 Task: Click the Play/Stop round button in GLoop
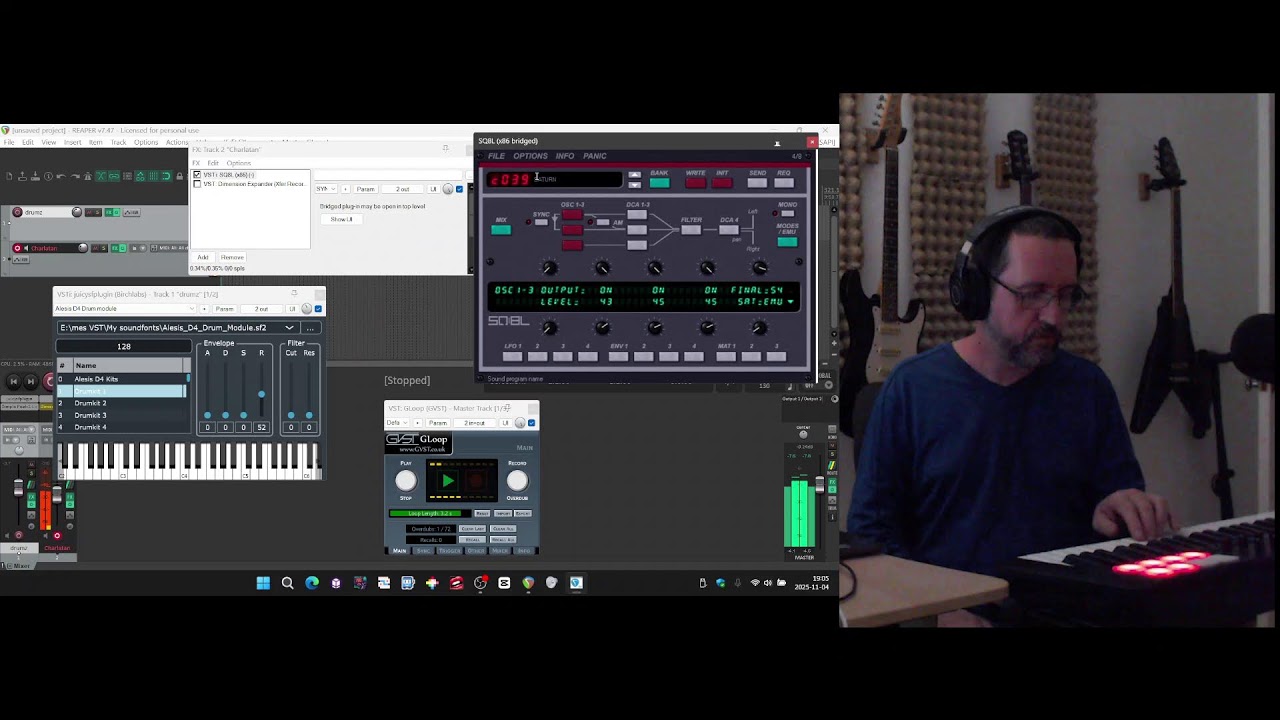[x=406, y=480]
